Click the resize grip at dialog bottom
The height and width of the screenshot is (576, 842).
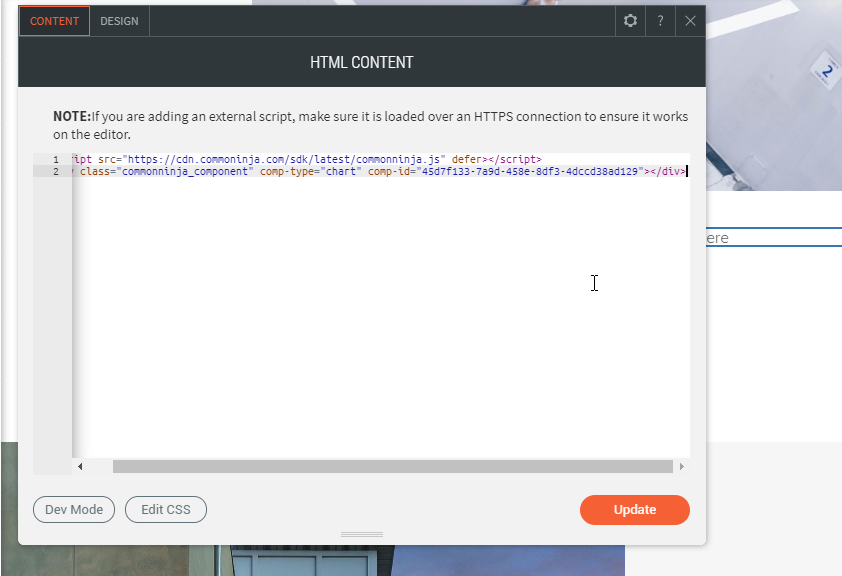point(362,535)
